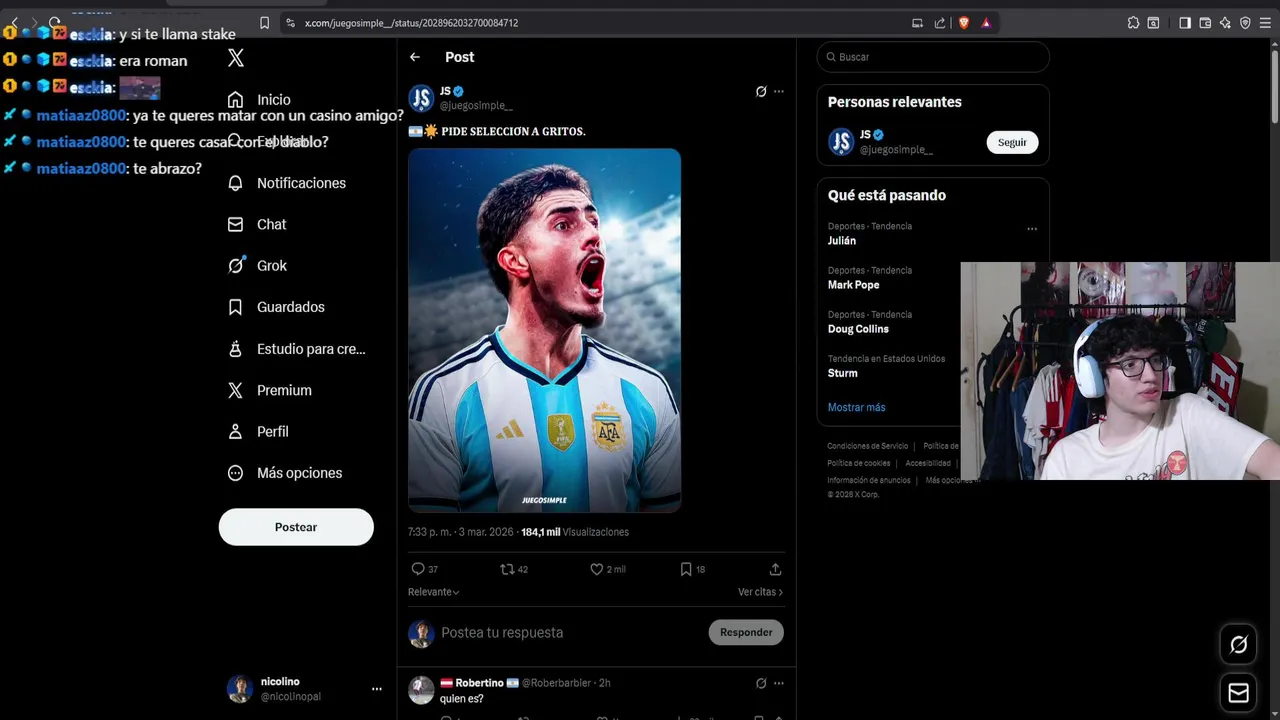
Task: Open the Leo AI sparkle icon
Action: pyautogui.click(x=1225, y=23)
